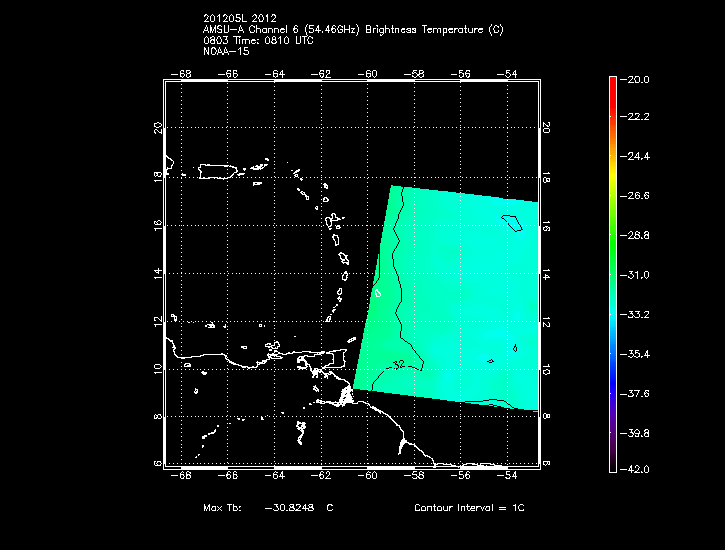Image resolution: width=725 pixels, height=550 pixels.
Task: Click the color bar label '-37.6'
Action: (x=634, y=394)
